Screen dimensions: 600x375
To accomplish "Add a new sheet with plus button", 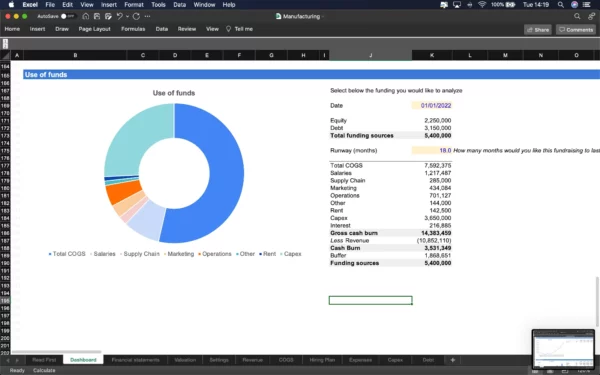I will point(453,360).
